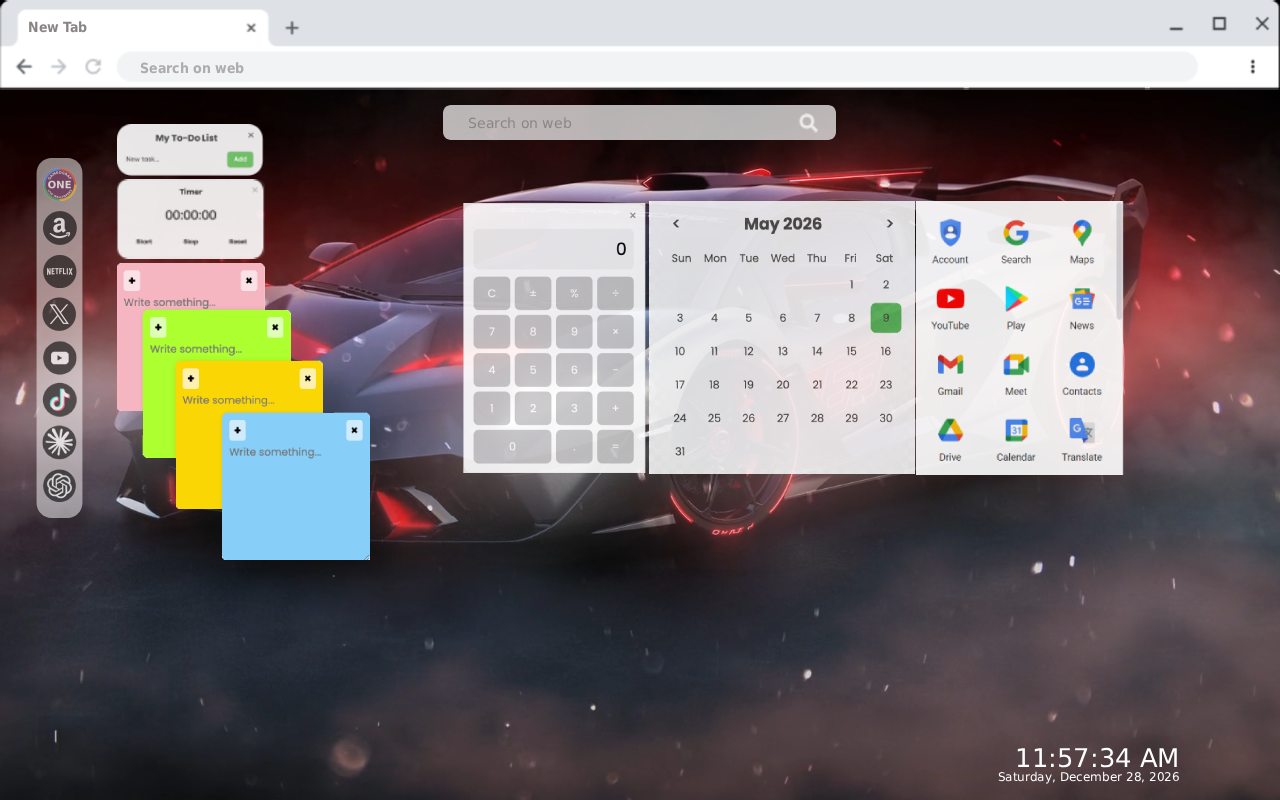Open ChatGPT icon in sidebar
Screen dimensions: 1280x800
(x=59, y=486)
